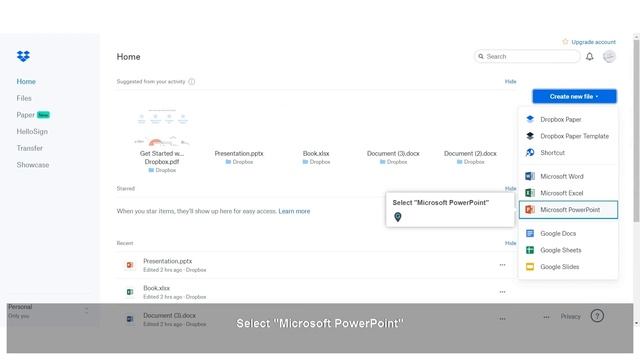The height and width of the screenshot is (360, 640).
Task: Click the Google Slides icon
Action: click(530, 267)
